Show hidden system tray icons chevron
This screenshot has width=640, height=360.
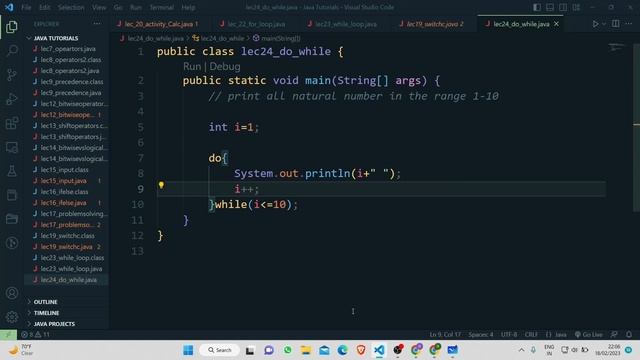click(521, 350)
